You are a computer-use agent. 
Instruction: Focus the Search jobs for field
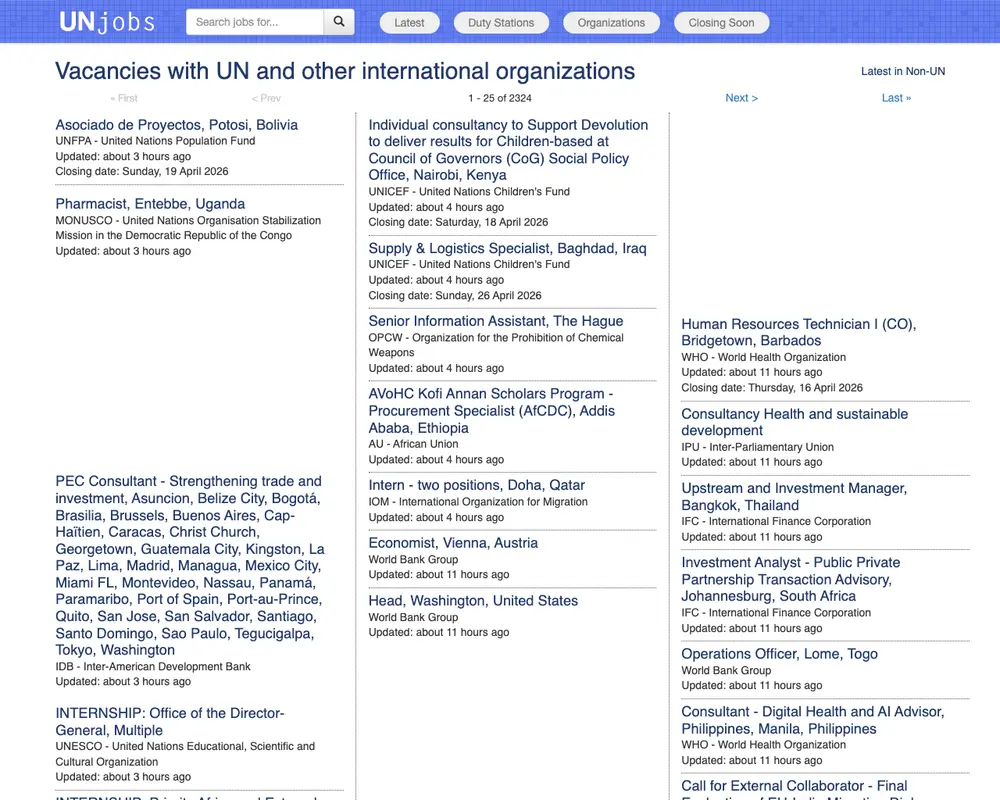(254, 22)
